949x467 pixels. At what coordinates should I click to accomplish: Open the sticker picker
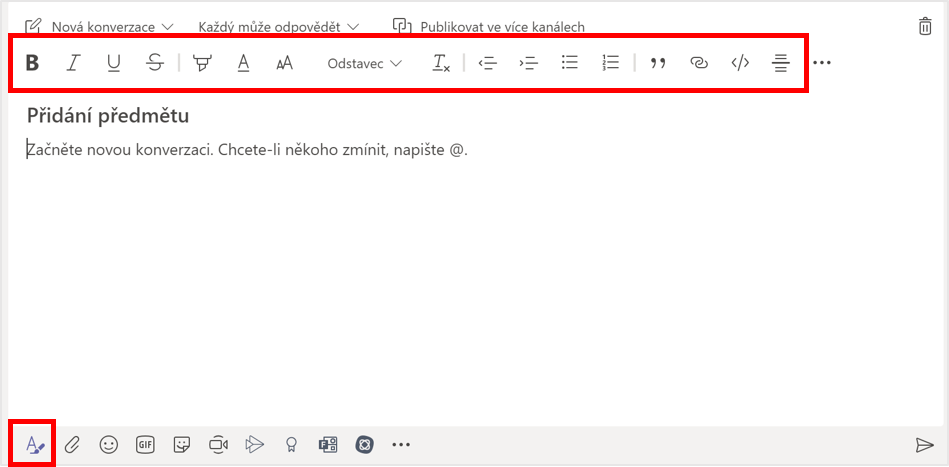click(x=180, y=445)
